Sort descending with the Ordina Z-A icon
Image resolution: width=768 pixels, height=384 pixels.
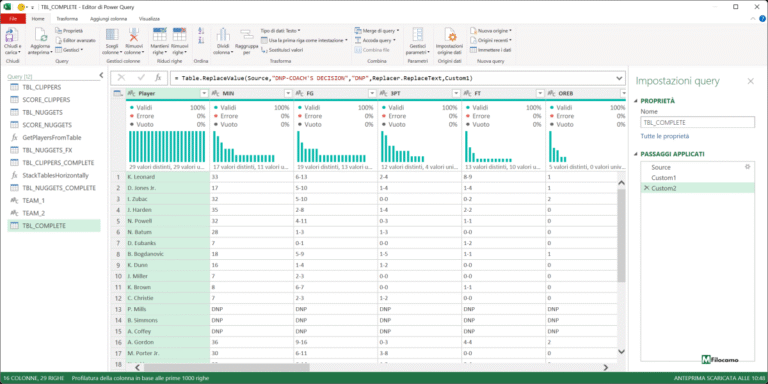point(201,41)
